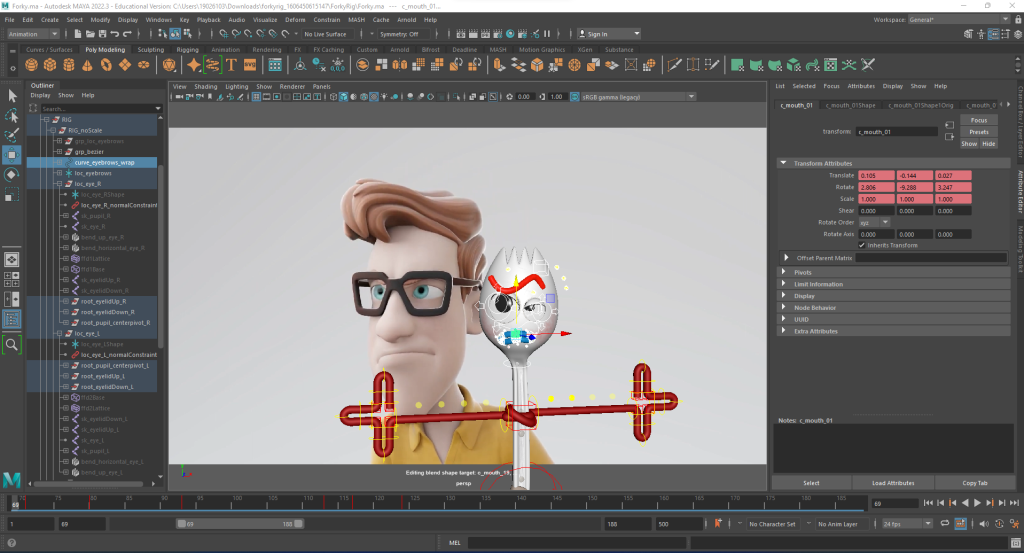Toggle the sRGB color management icon
Screen dimensions: 1024x553
tap(575, 97)
